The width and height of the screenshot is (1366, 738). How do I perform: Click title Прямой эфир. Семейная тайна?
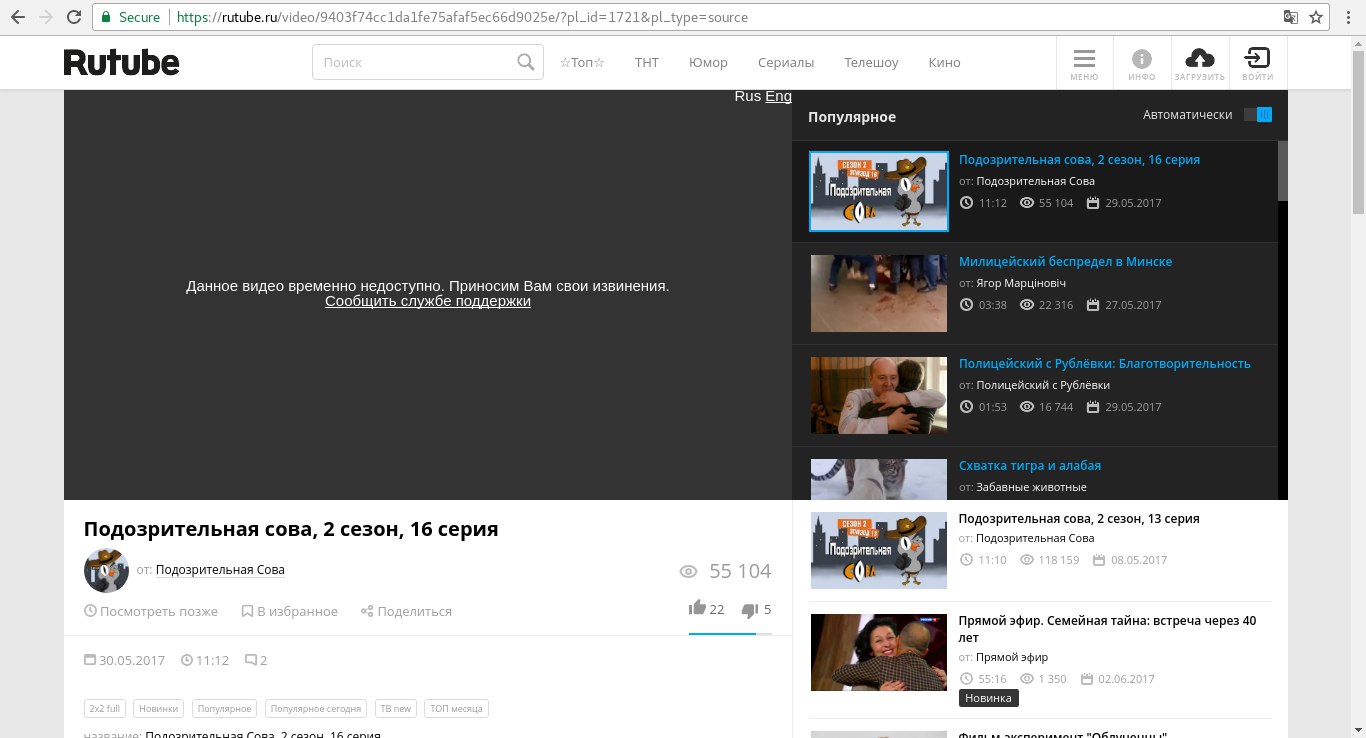(x=1107, y=628)
